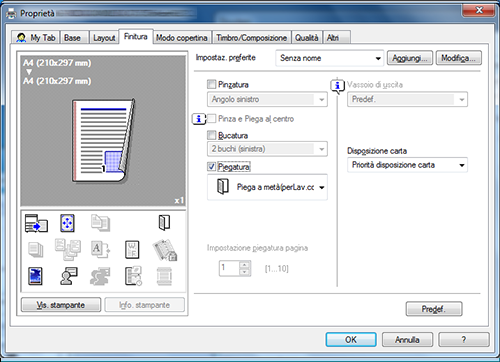This screenshot has width=500, height=362.
Task: Click the Predef. reset button
Action: coord(434,309)
